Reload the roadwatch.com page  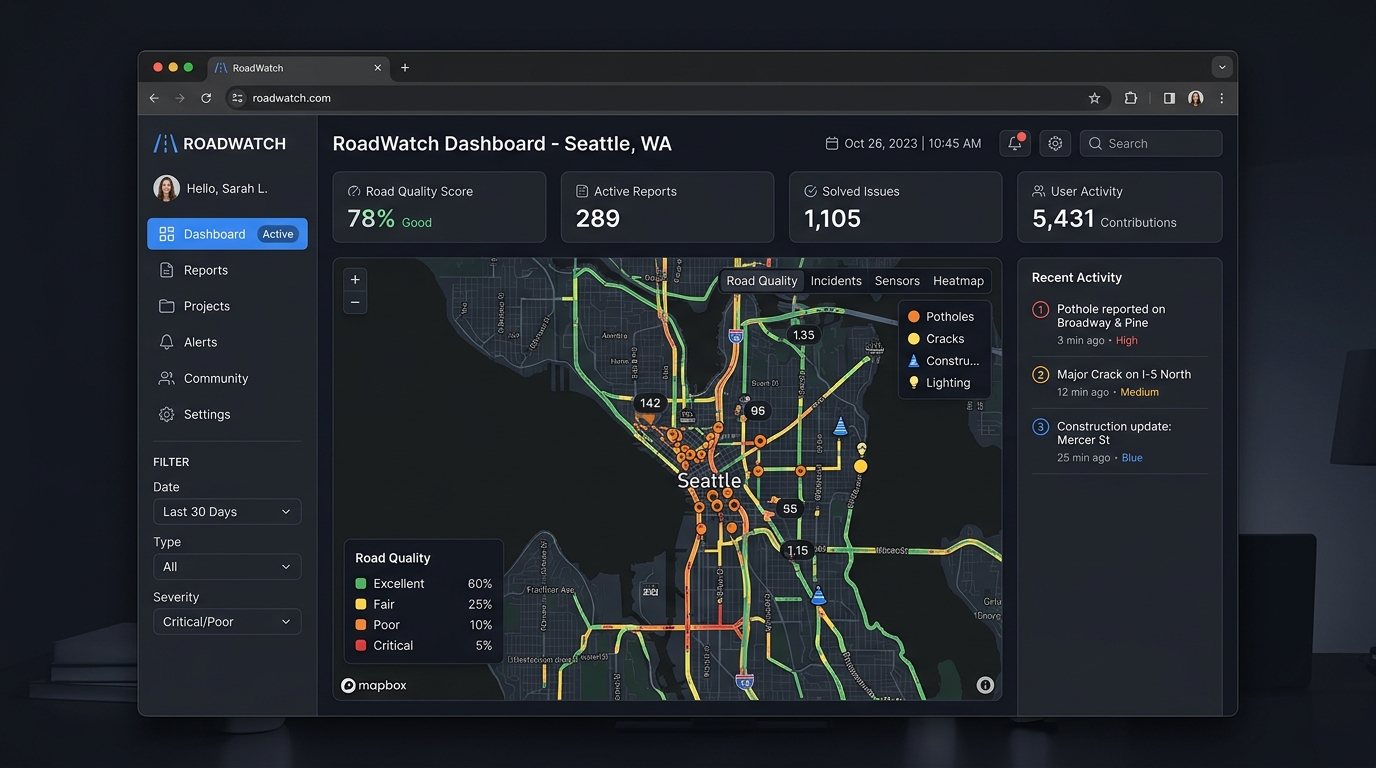pos(206,98)
